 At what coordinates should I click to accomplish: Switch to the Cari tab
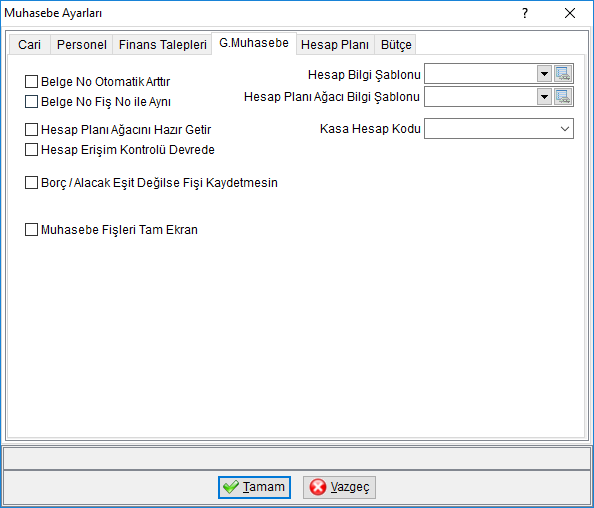coord(29,45)
